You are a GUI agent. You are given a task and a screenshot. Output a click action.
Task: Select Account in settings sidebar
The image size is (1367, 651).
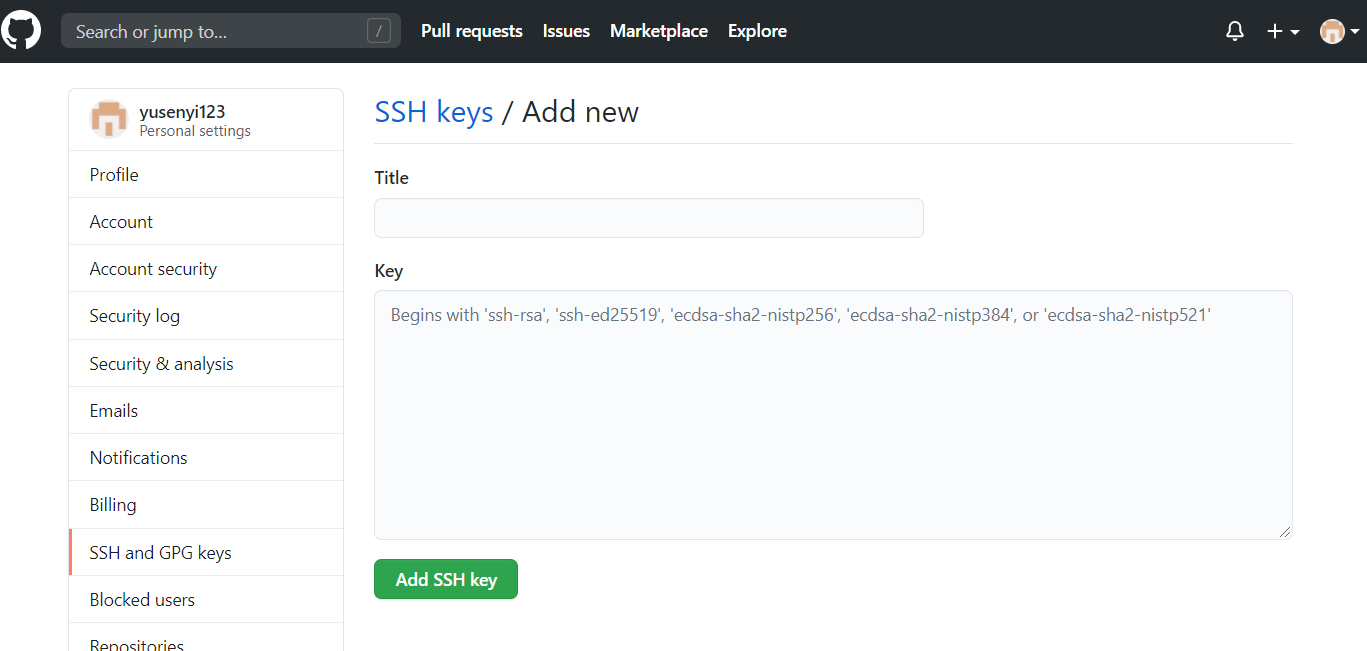[x=206, y=221]
